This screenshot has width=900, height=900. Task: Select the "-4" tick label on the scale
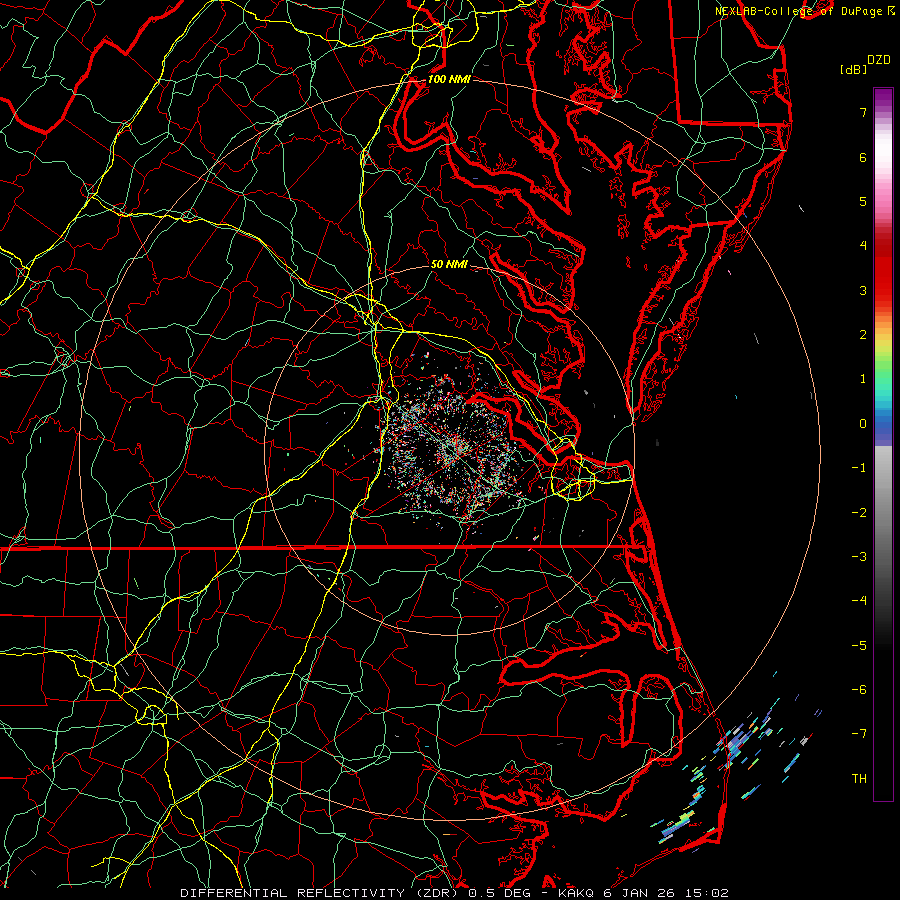[x=859, y=601]
